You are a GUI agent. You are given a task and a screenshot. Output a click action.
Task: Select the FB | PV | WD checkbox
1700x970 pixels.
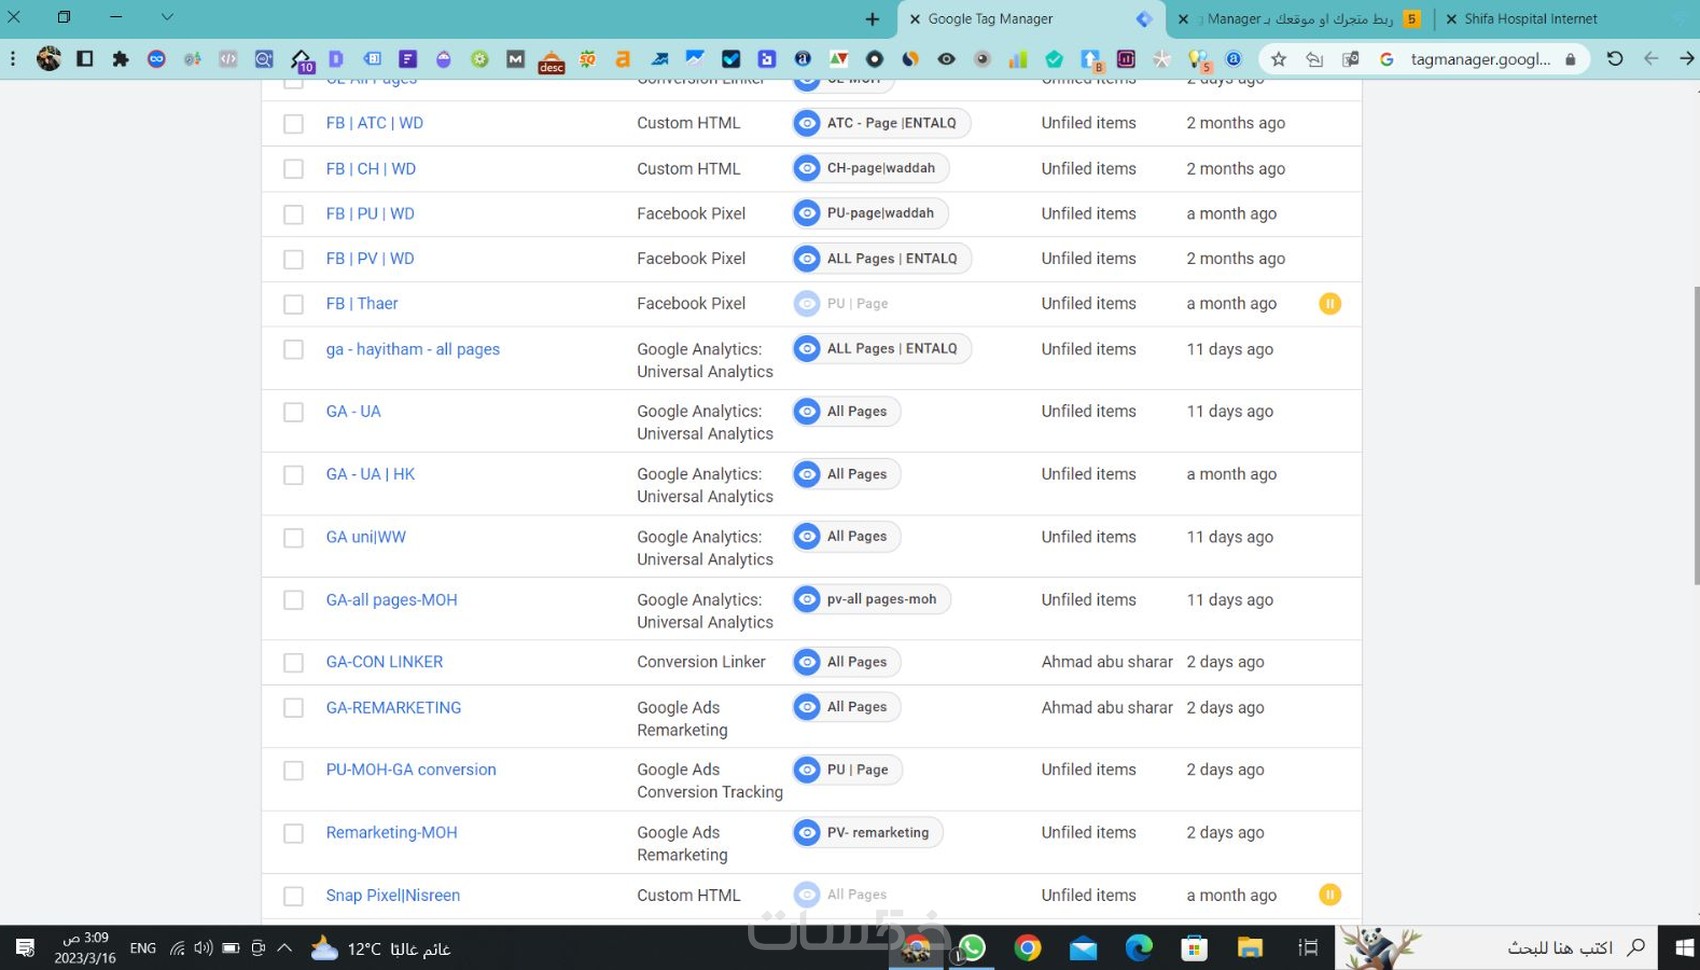click(293, 259)
